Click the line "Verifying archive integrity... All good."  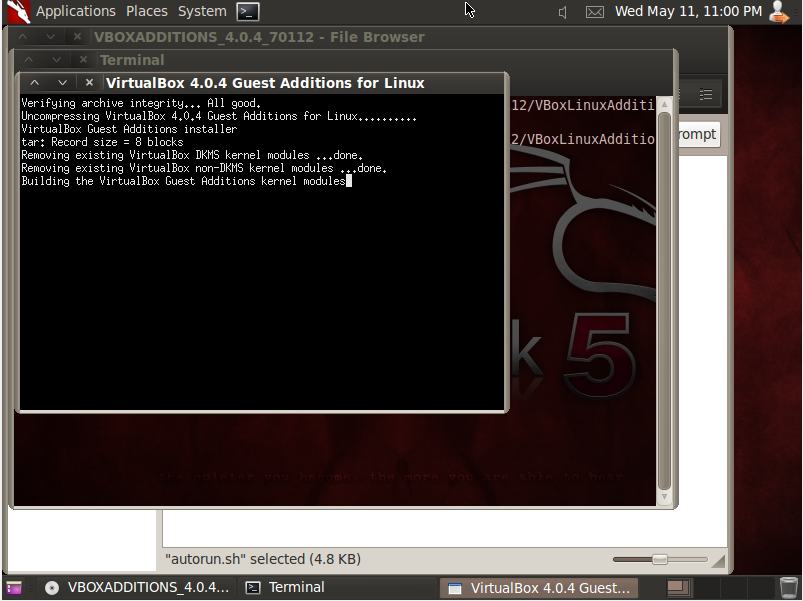[x=141, y=103]
